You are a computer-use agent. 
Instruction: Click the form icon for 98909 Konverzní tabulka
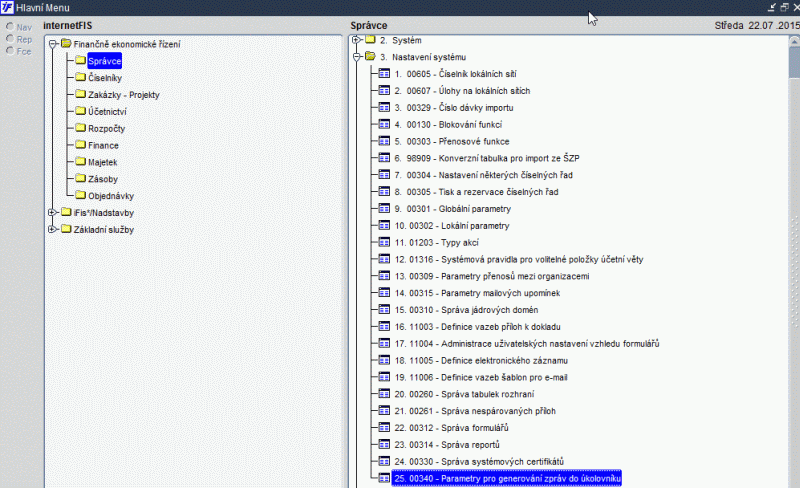click(384, 158)
